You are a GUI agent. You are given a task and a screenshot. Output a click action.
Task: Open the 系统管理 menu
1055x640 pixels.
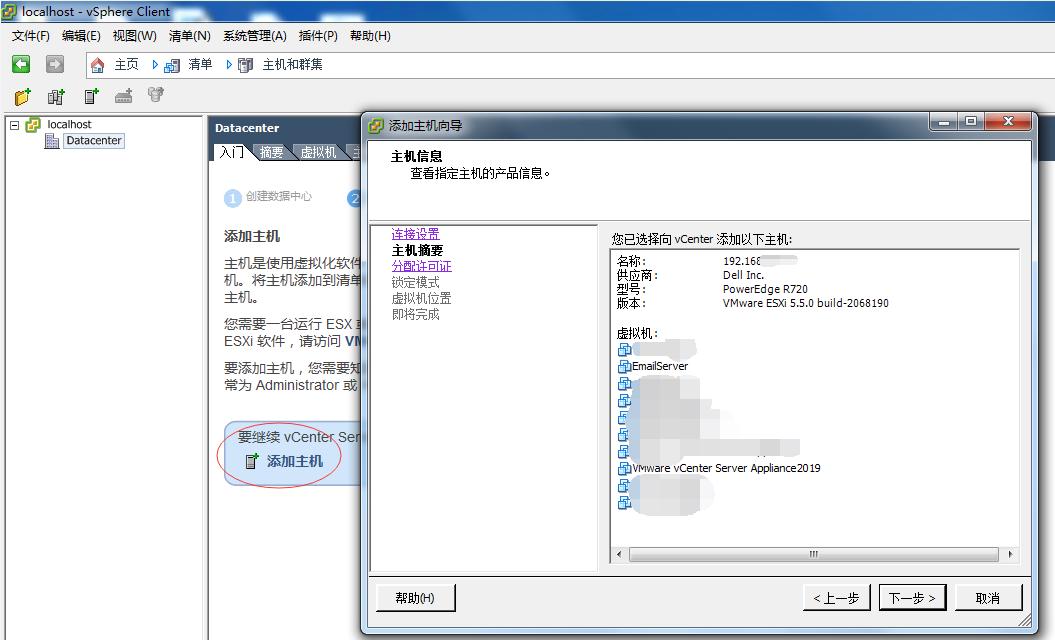point(253,35)
